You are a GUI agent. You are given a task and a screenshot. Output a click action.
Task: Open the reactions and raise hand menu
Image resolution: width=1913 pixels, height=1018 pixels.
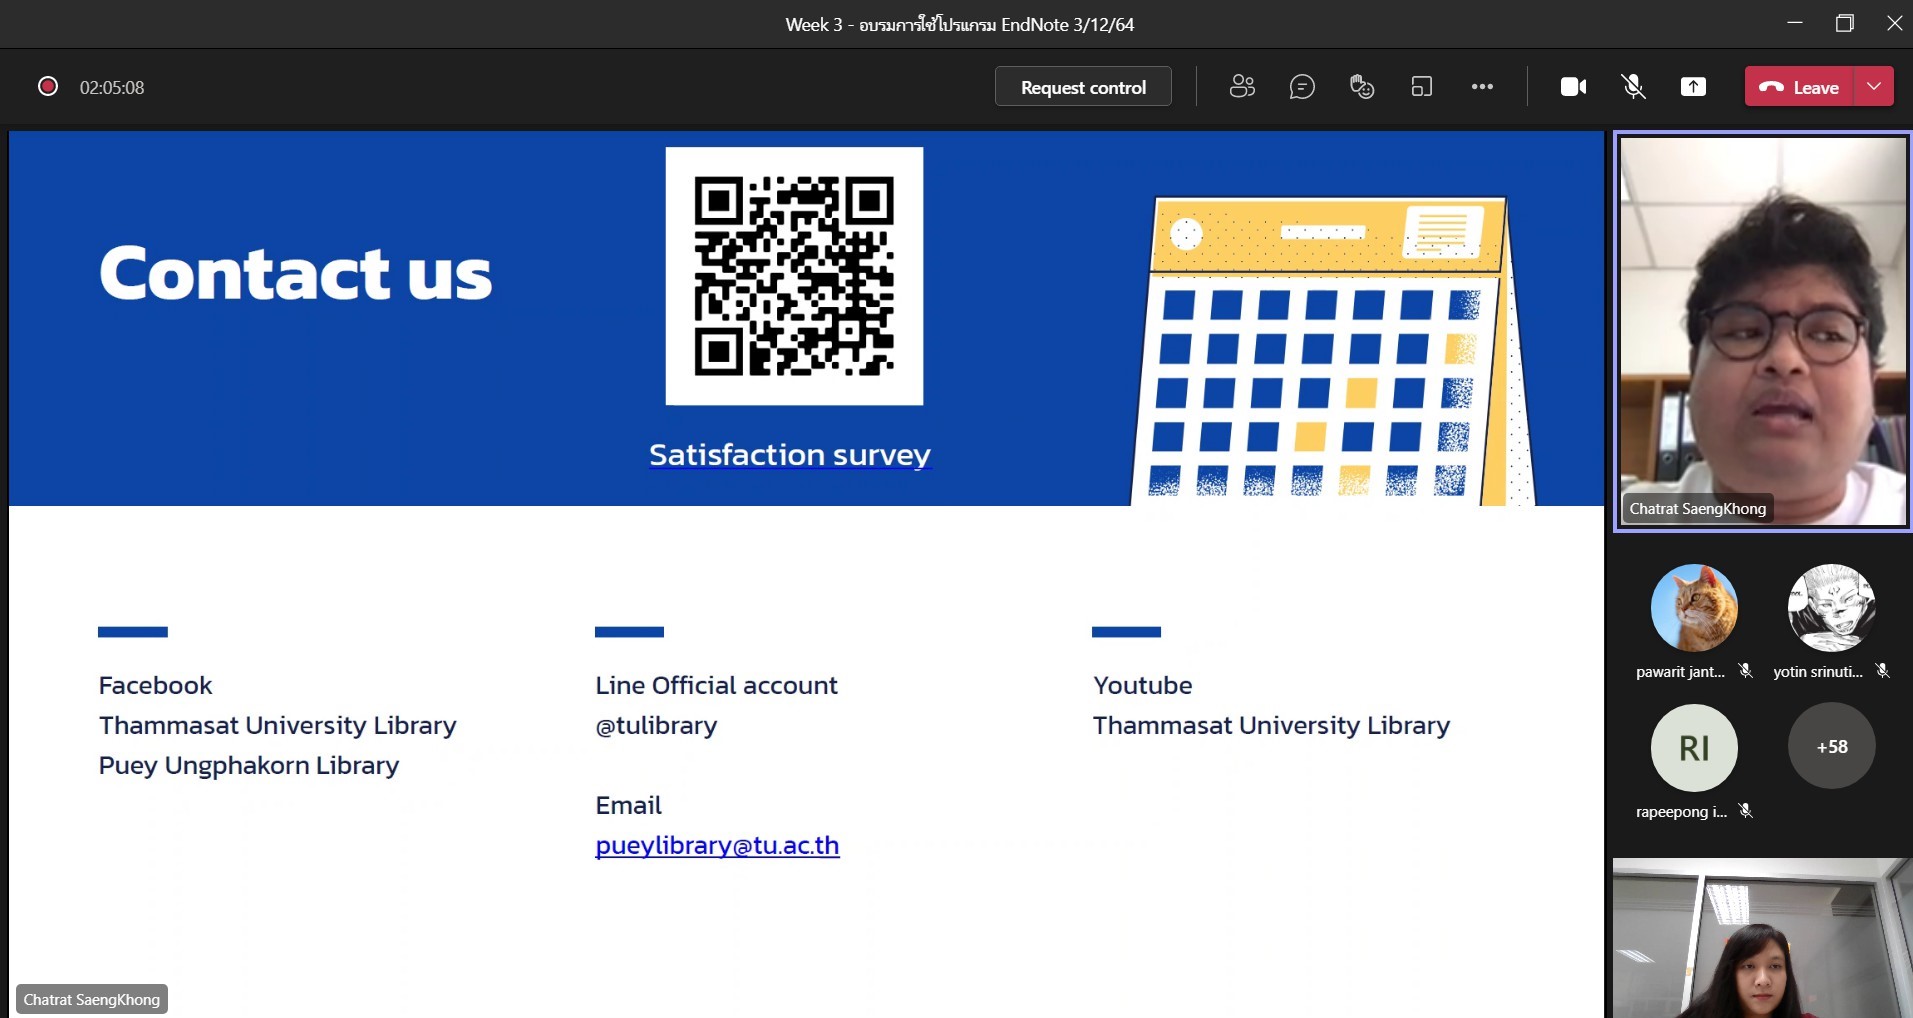[x=1362, y=87]
